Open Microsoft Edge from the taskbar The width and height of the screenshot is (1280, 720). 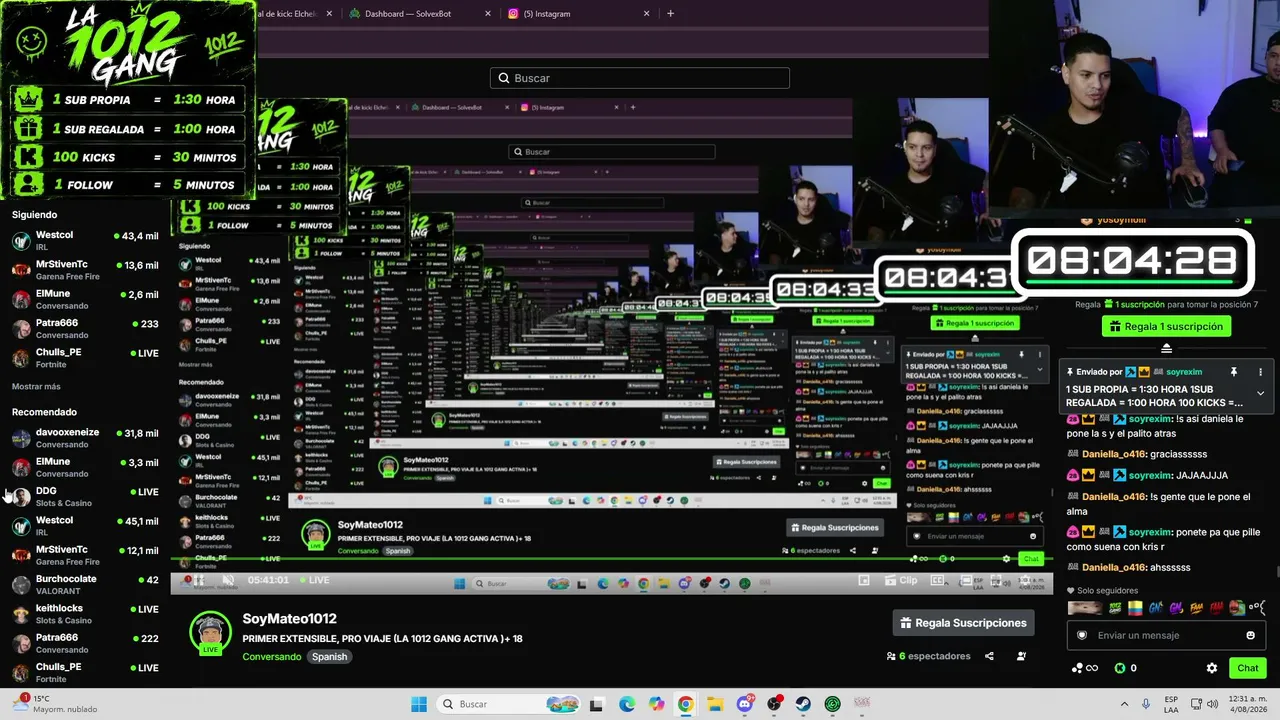click(626, 704)
